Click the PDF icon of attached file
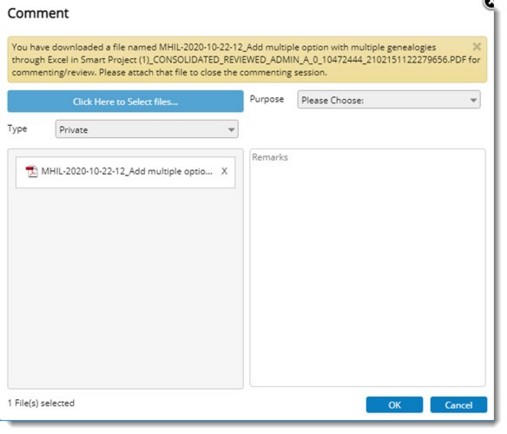This screenshot has width=507, height=434. coord(32,172)
